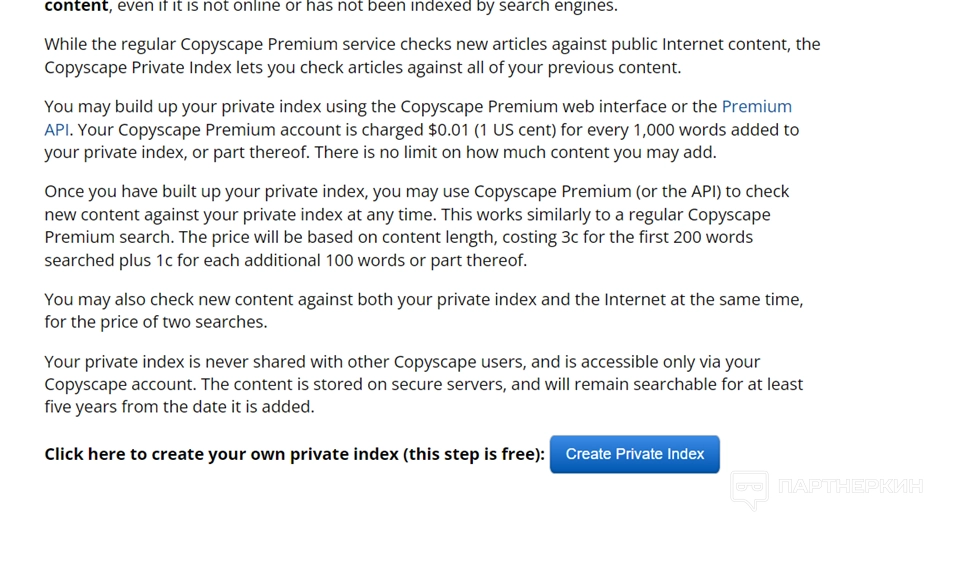Click the Create Private Index button
The width and height of the screenshot is (974, 563).
click(634, 454)
